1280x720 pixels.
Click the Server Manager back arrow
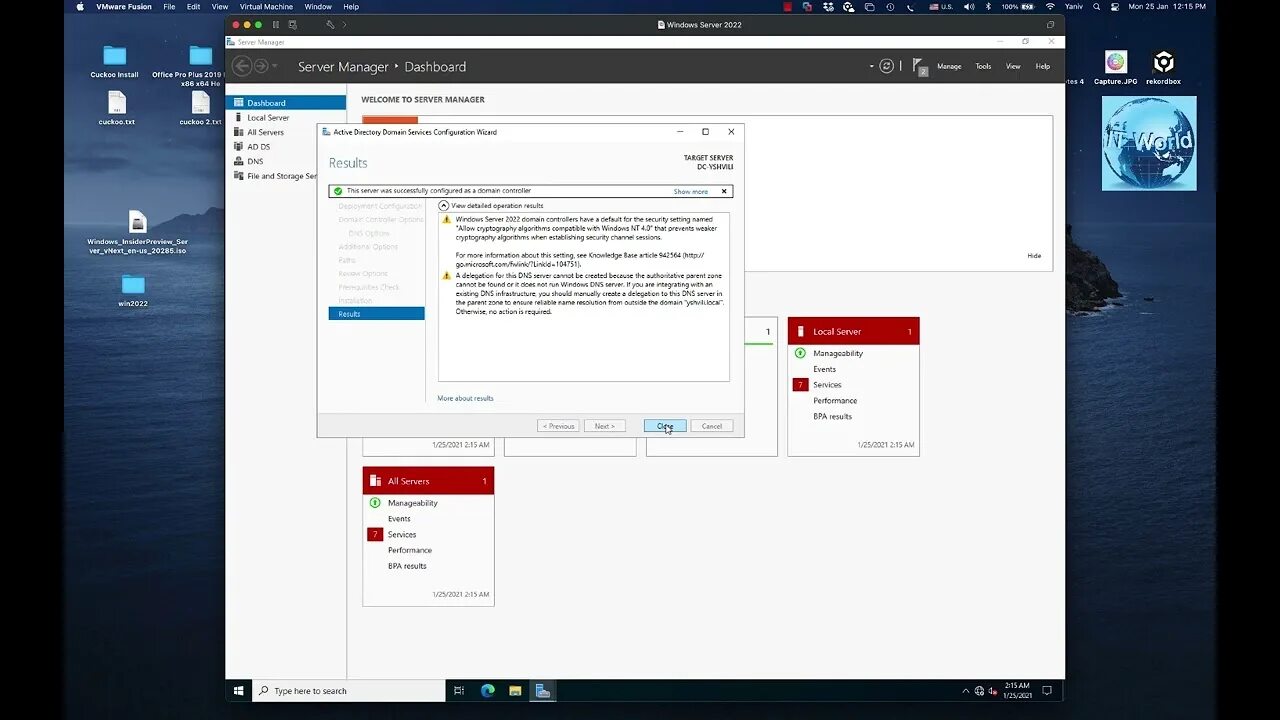pos(241,66)
